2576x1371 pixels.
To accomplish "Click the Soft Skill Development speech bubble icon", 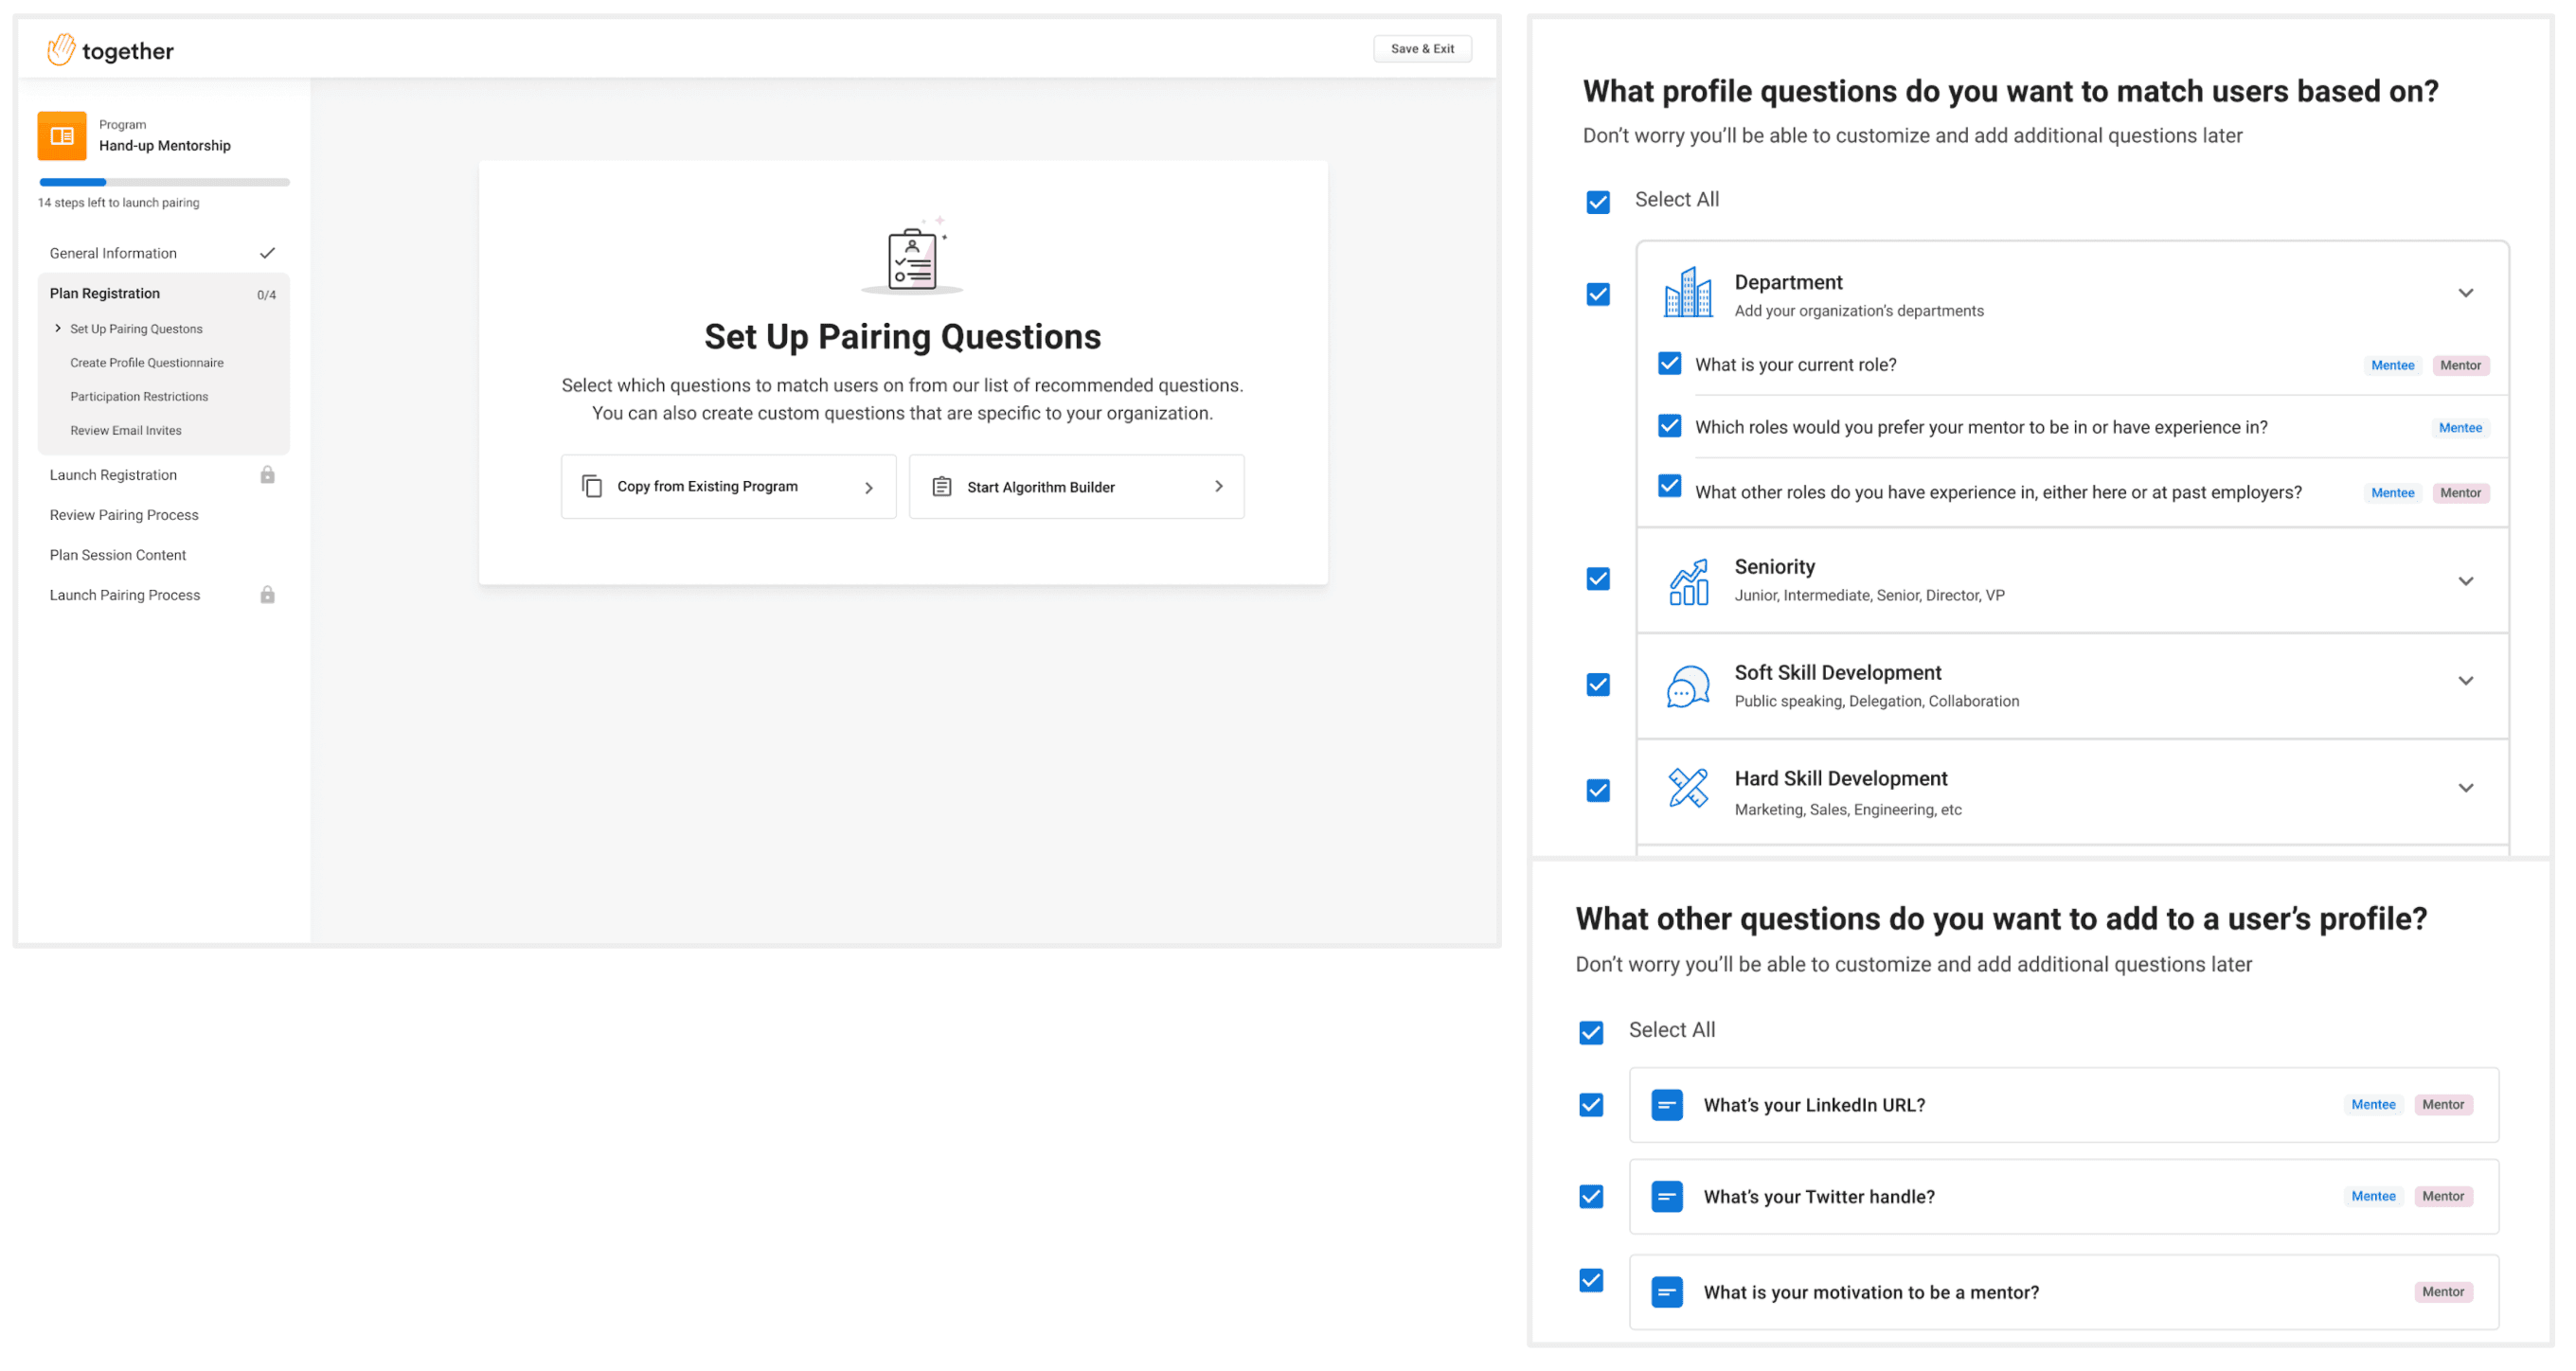I will 1687,686.
